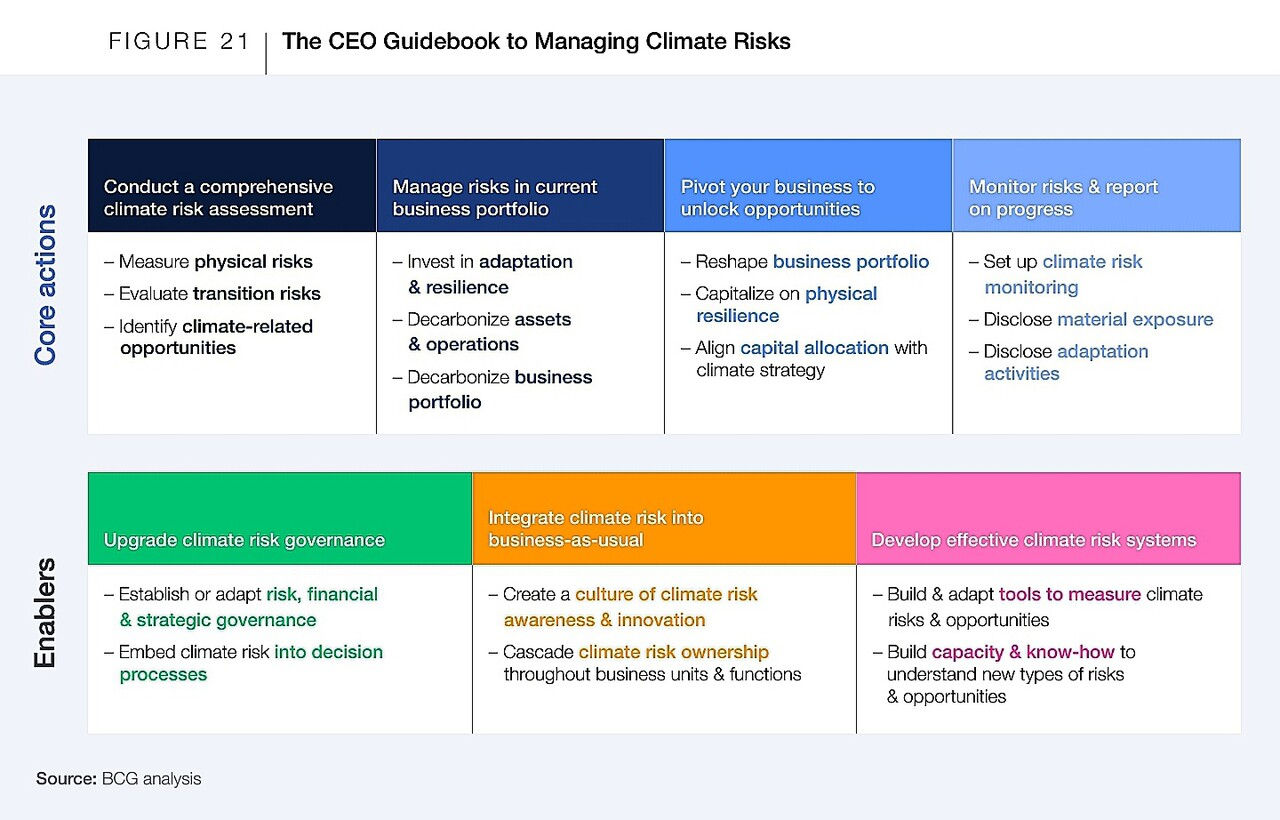Select the 'Set up climate risk monitoring' item

click(x=1061, y=274)
